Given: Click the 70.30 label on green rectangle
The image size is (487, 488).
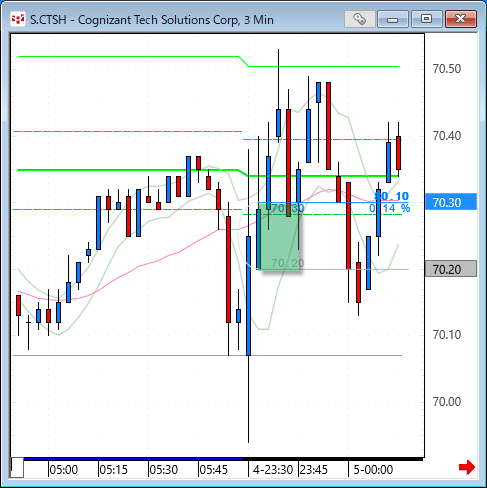Looking at the screenshot, I should click(x=288, y=209).
